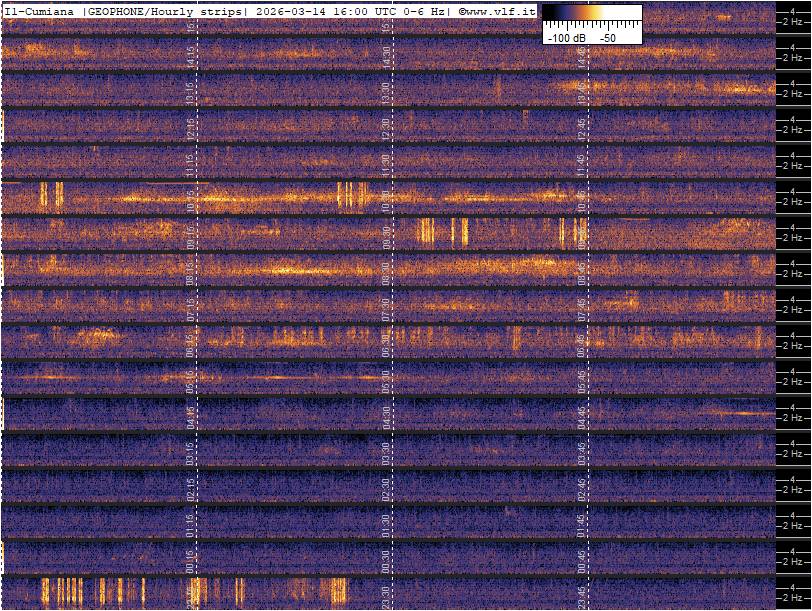Select the 13:30 time marker
Screen dimensions: 812x611
point(386,92)
